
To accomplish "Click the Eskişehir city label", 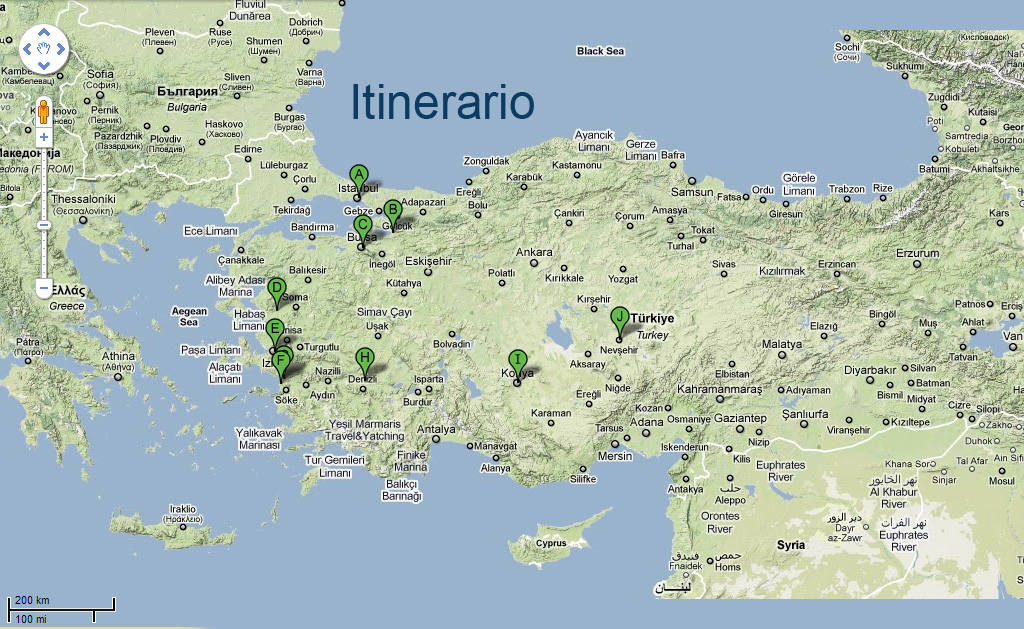I will click(428, 261).
